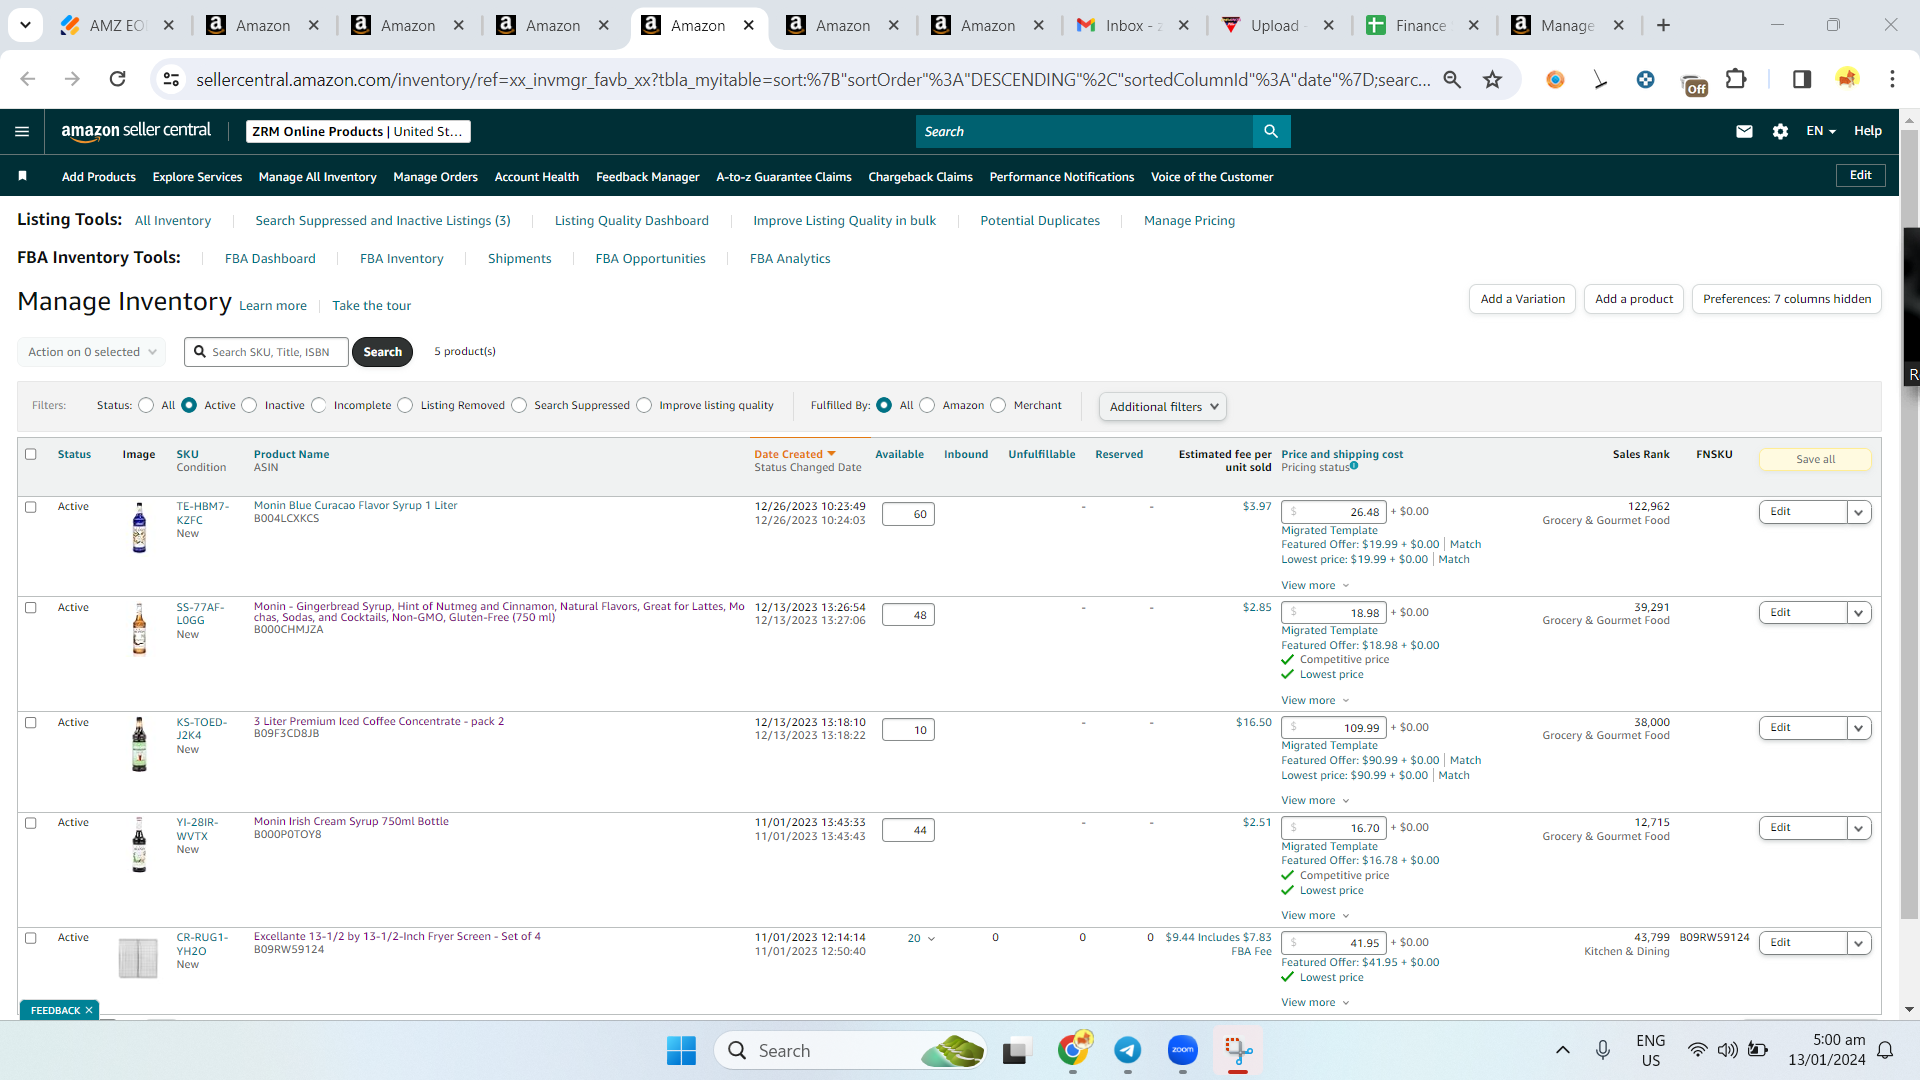Check the Monin Blue Curacao row checkbox

(x=31, y=507)
